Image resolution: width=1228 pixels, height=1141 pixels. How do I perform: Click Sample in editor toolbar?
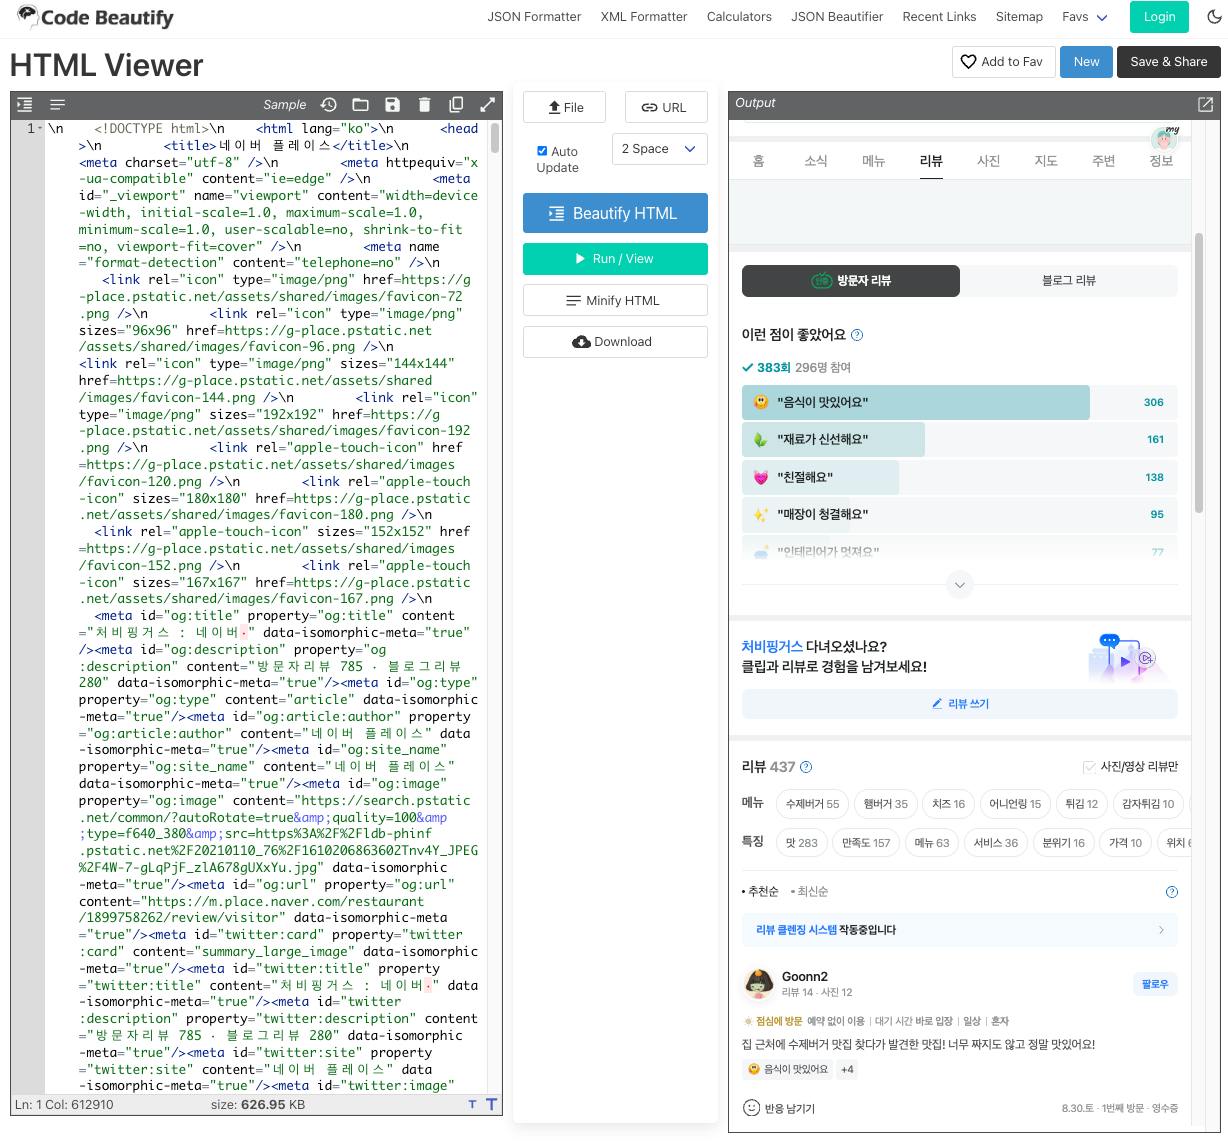point(285,104)
